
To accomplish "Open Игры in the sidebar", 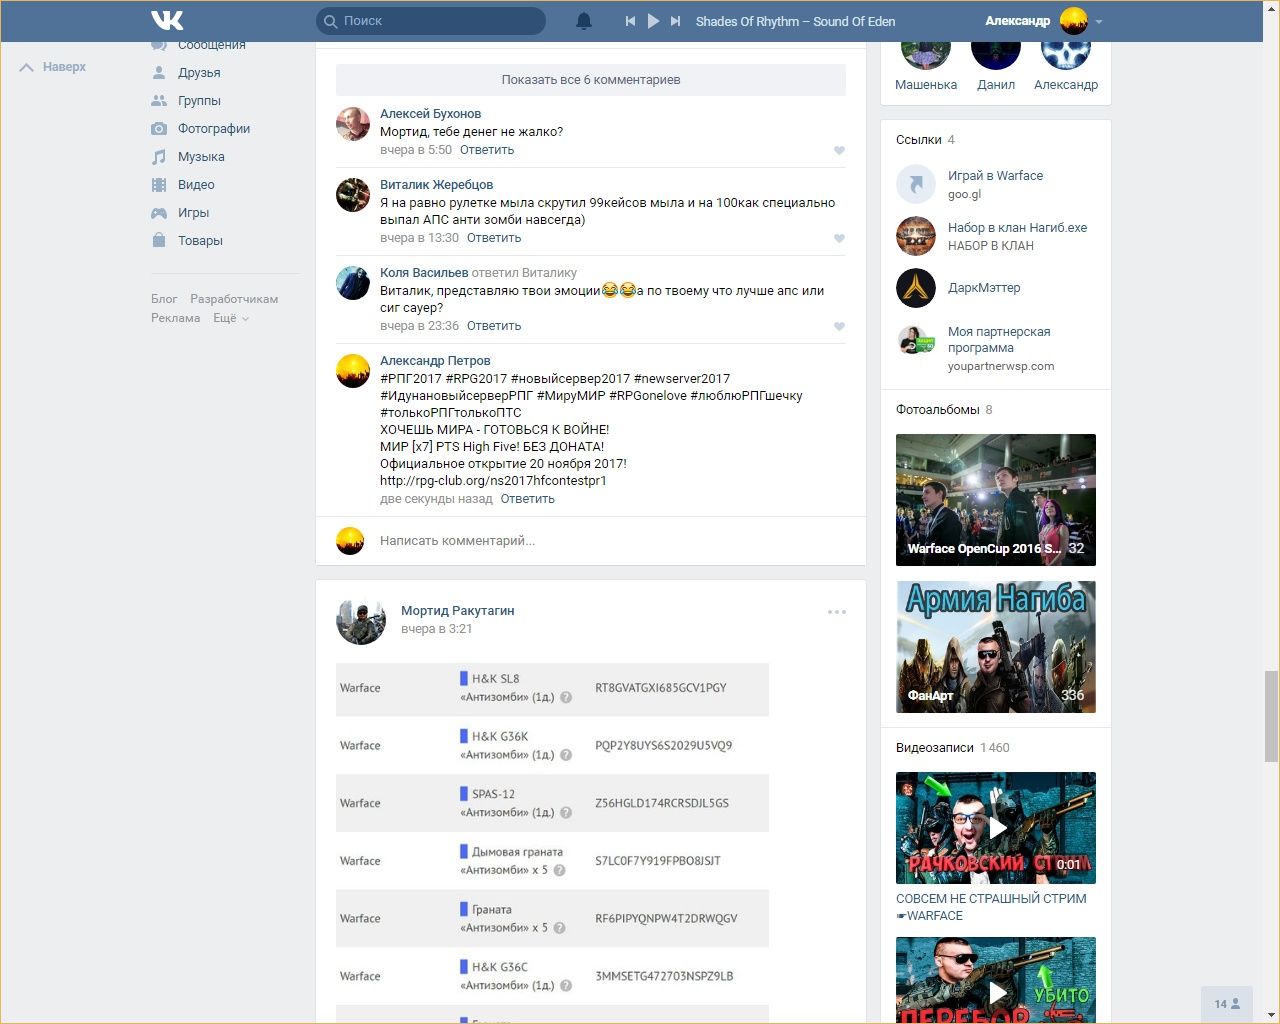I will pos(193,213).
